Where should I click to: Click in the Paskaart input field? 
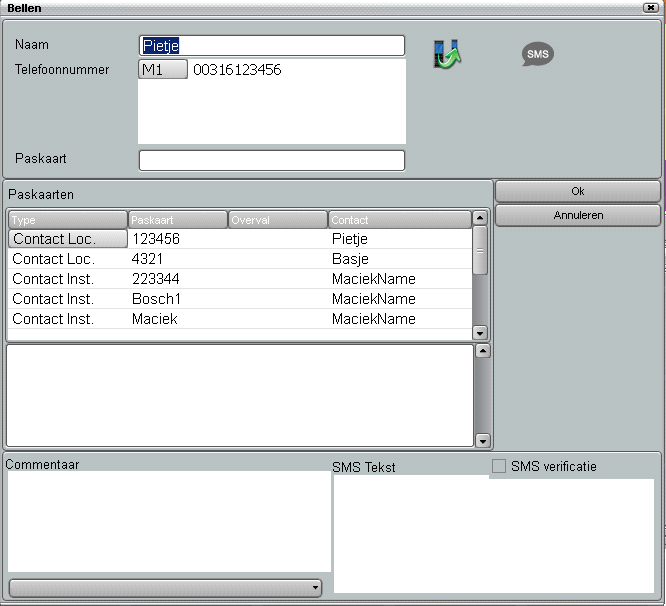point(271,160)
